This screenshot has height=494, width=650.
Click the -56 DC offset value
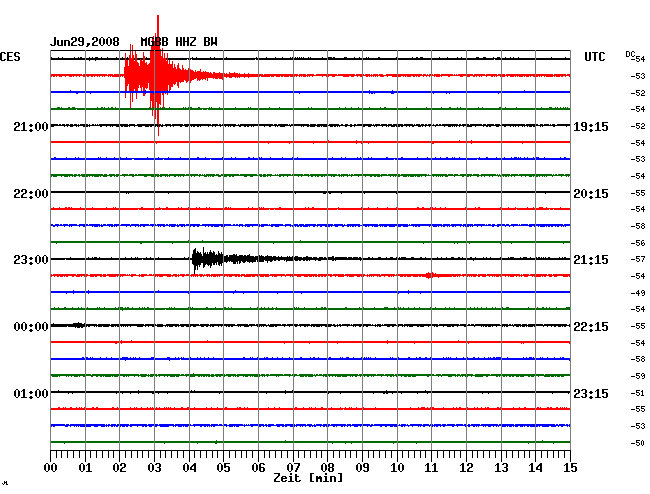click(x=638, y=243)
